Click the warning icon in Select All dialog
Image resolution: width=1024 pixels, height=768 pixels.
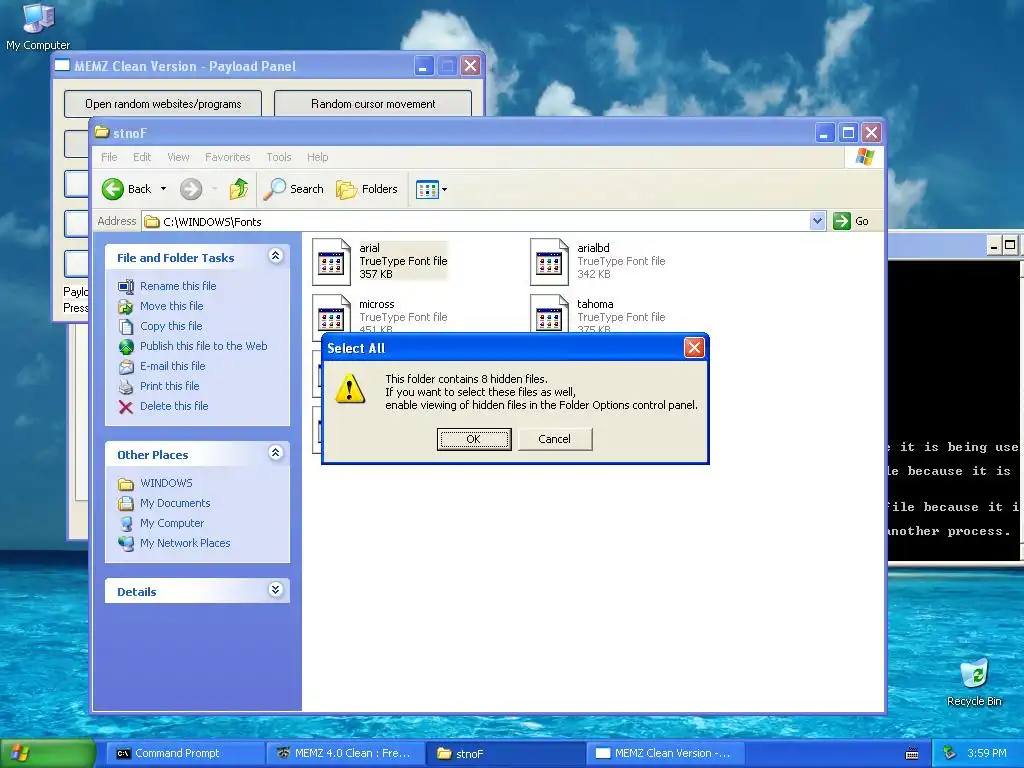[350, 389]
